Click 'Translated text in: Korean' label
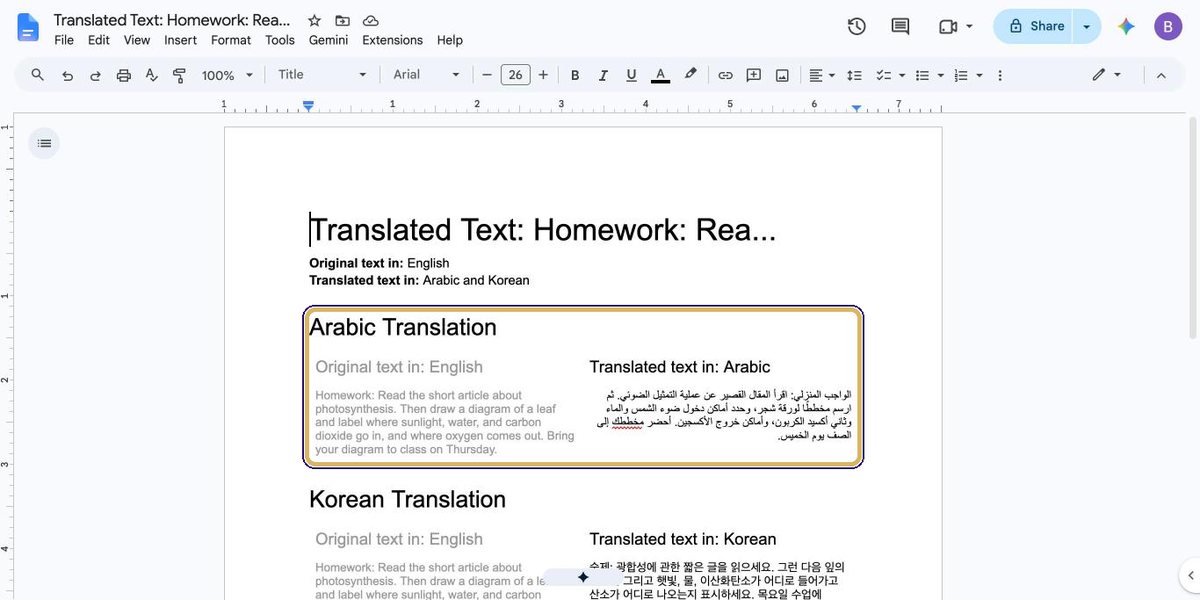 point(683,539)
